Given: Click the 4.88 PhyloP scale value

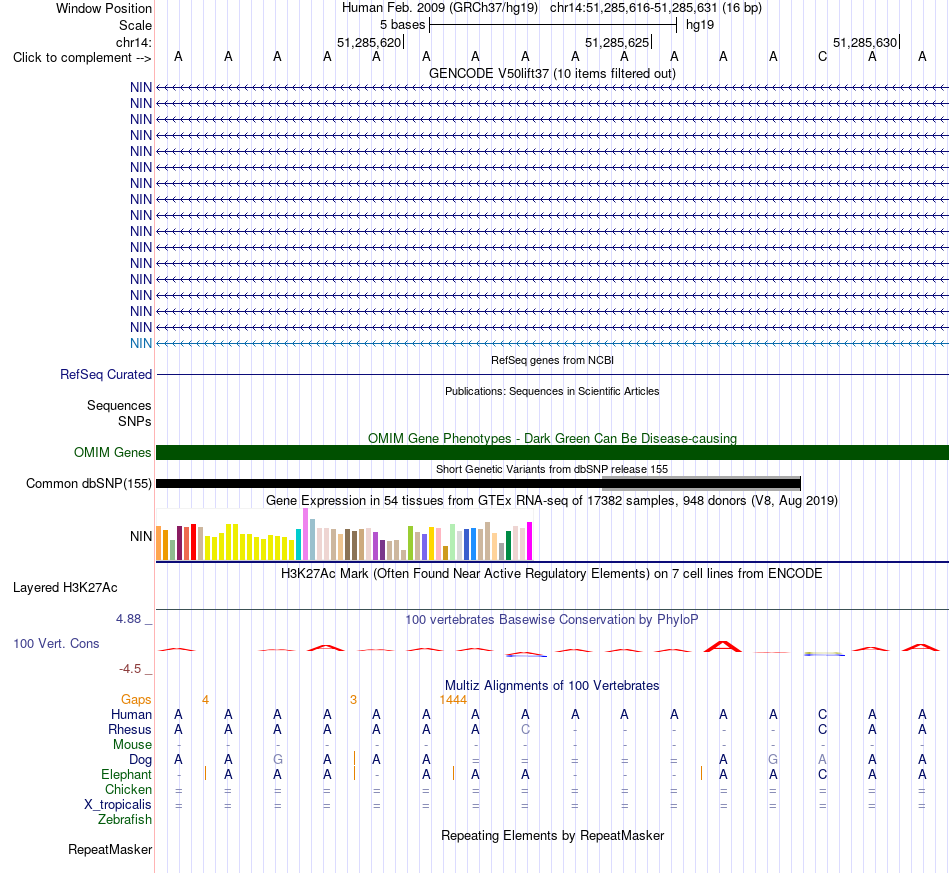Looking at the screenshot, I should tap(128, 619).
